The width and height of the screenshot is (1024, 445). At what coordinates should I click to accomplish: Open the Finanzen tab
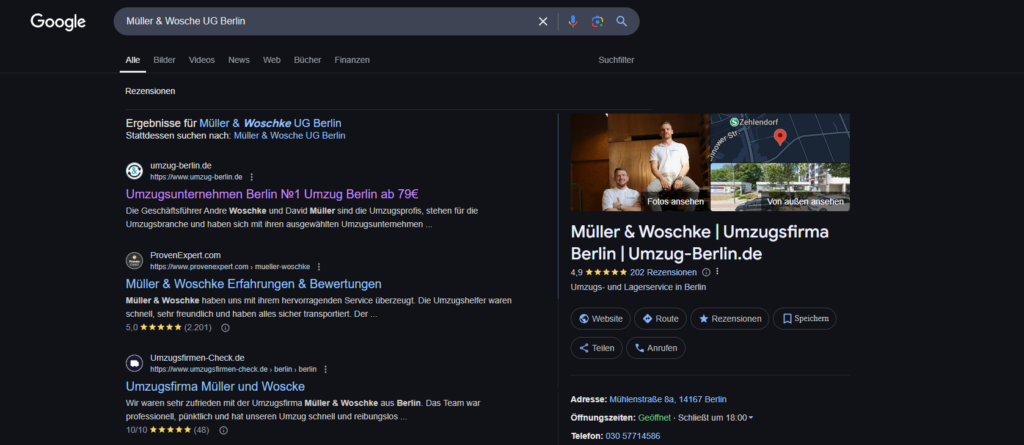click(x=352, y=60)
